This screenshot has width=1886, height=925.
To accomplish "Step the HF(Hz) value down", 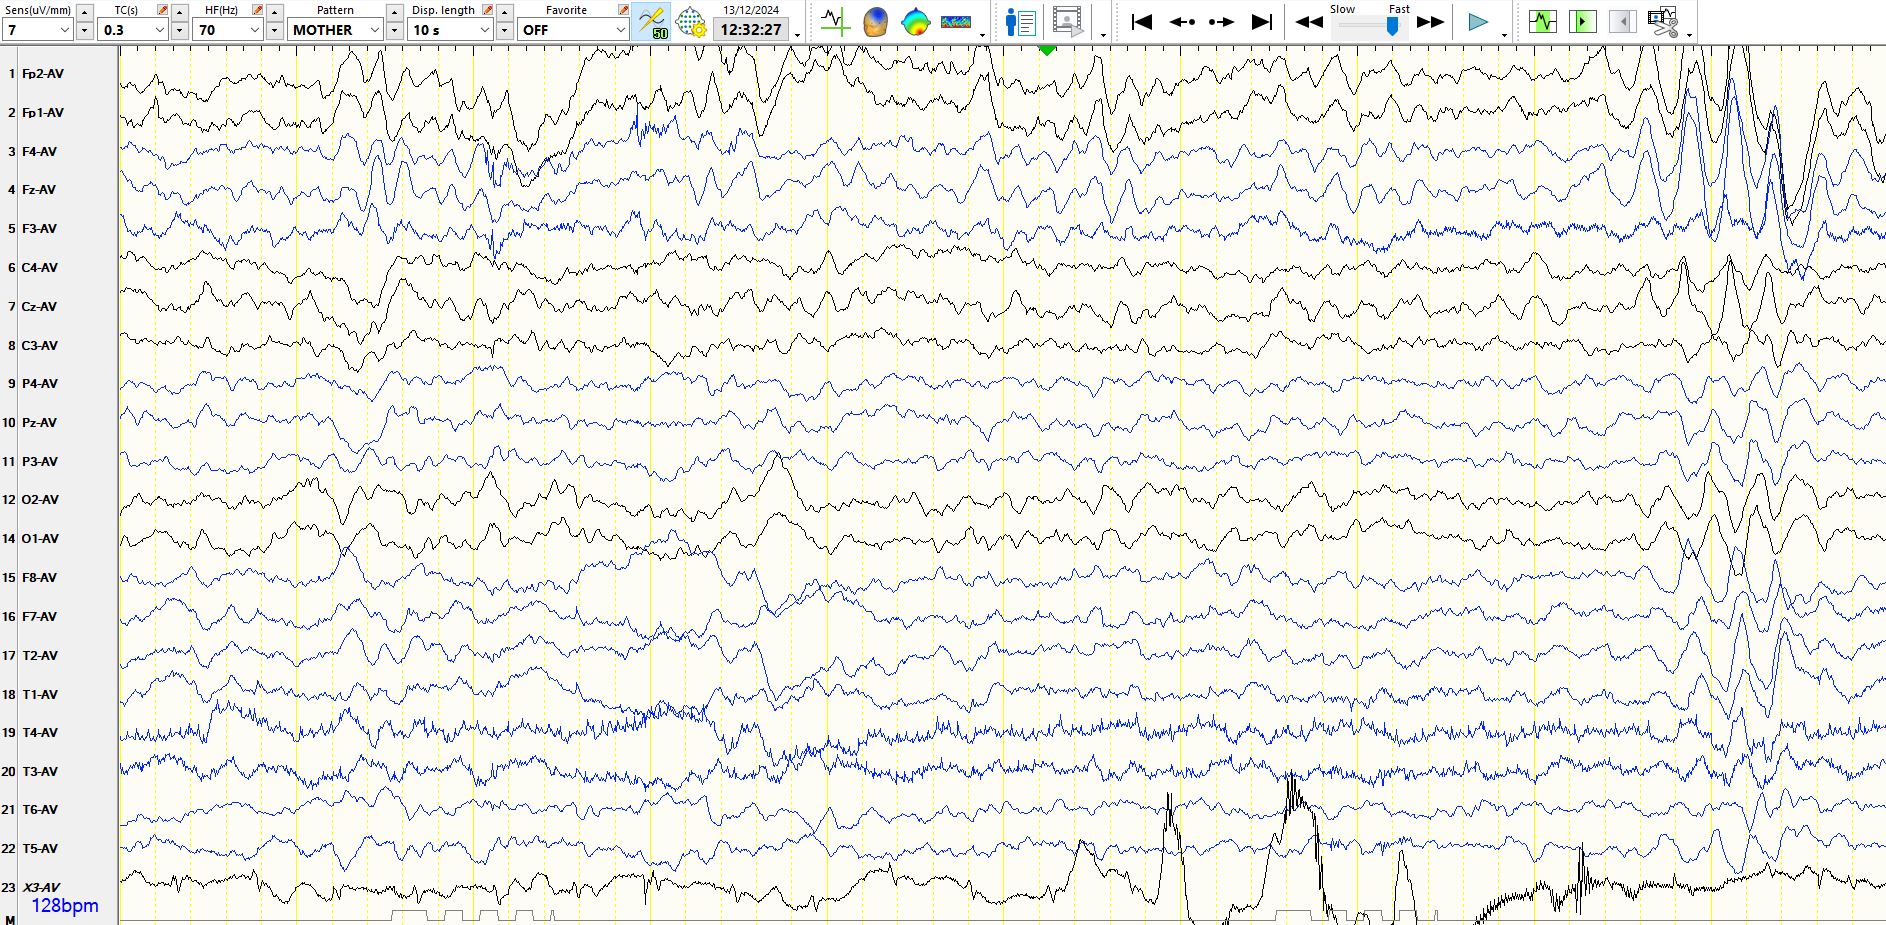I will click(275, 30).
